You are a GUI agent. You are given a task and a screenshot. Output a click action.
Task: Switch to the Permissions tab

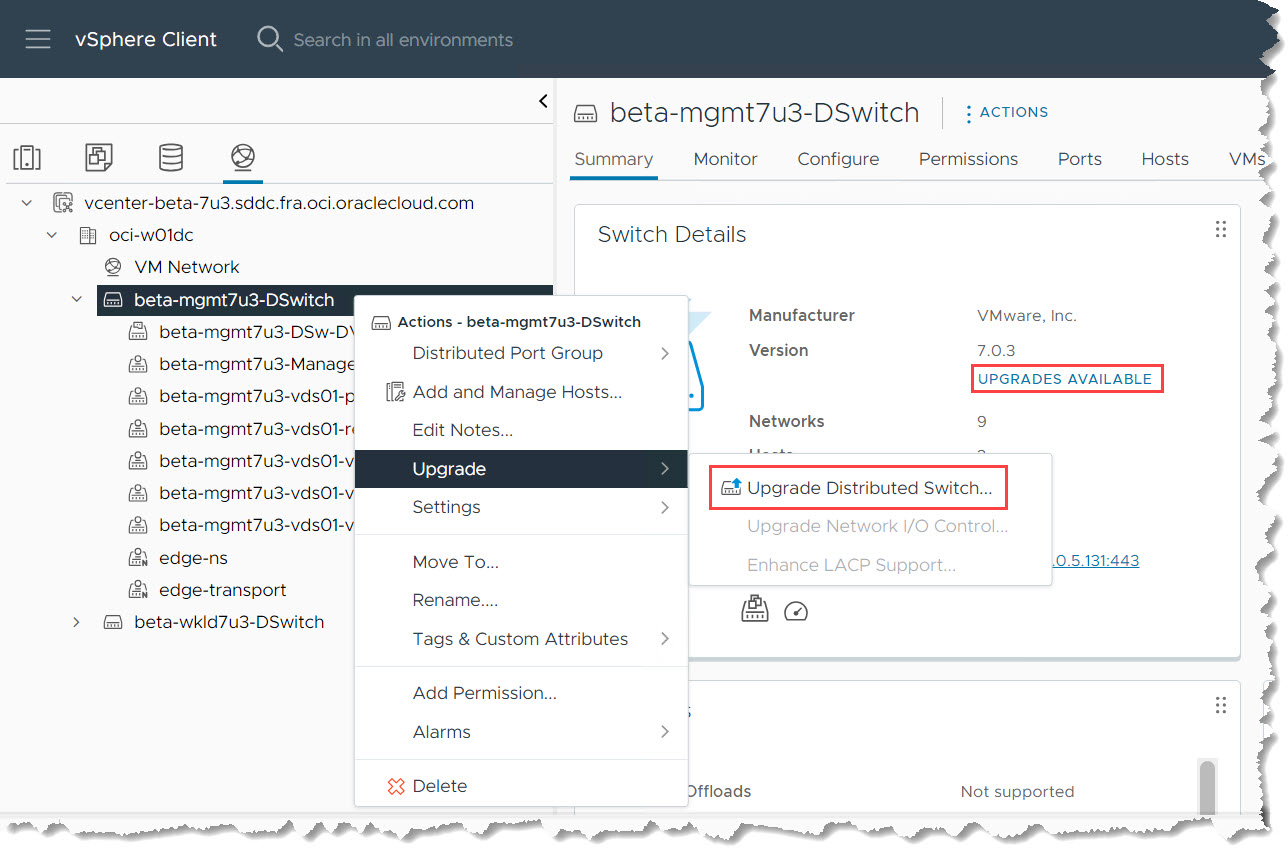coord(968,159)
